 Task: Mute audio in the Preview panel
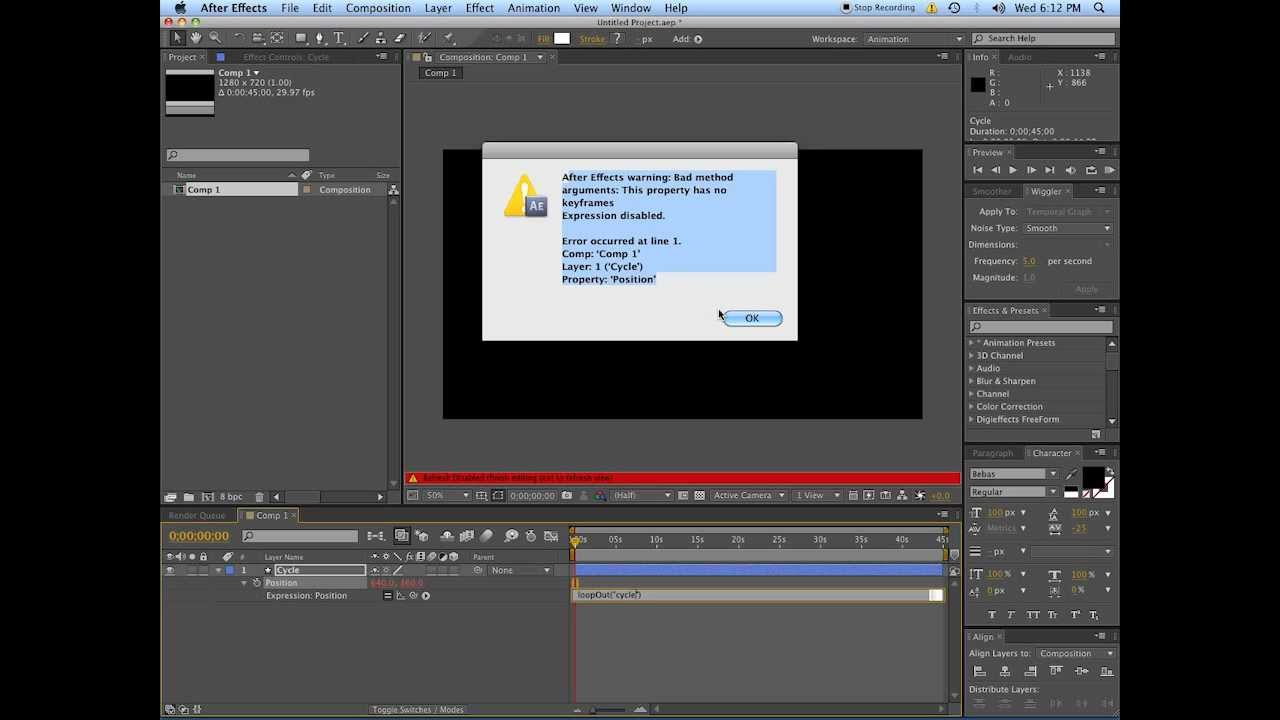[1071, 170]
